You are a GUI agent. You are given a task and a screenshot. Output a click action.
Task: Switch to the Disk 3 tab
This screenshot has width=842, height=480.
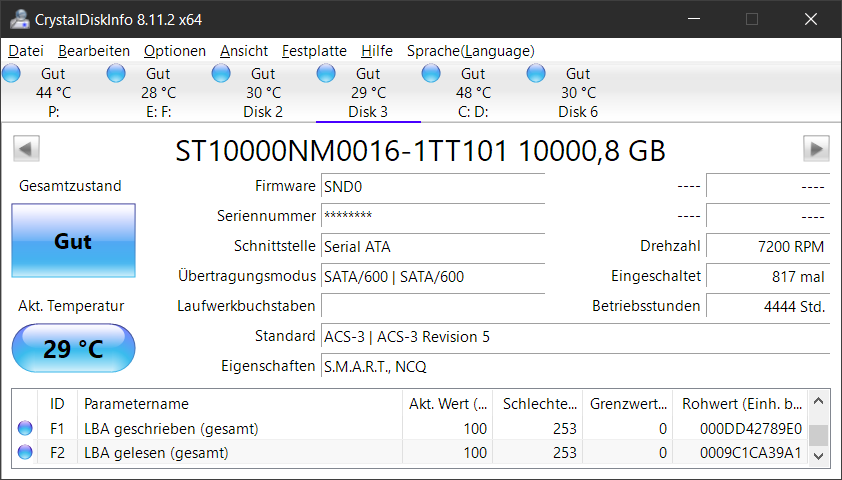click(368, 92)
